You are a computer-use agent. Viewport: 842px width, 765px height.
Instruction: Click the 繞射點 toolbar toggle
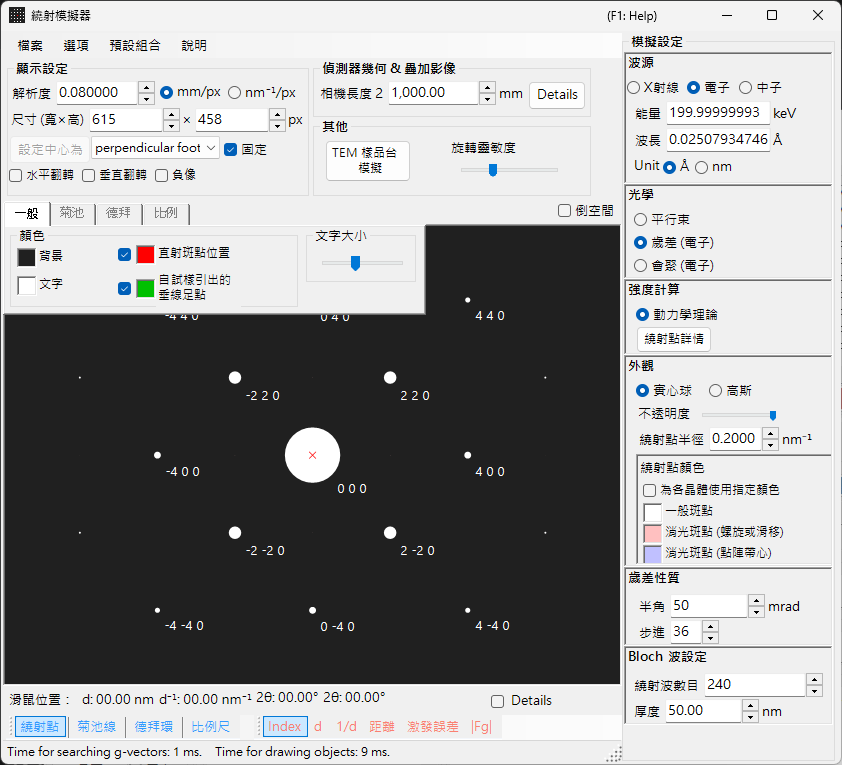[x=40, y=727]
